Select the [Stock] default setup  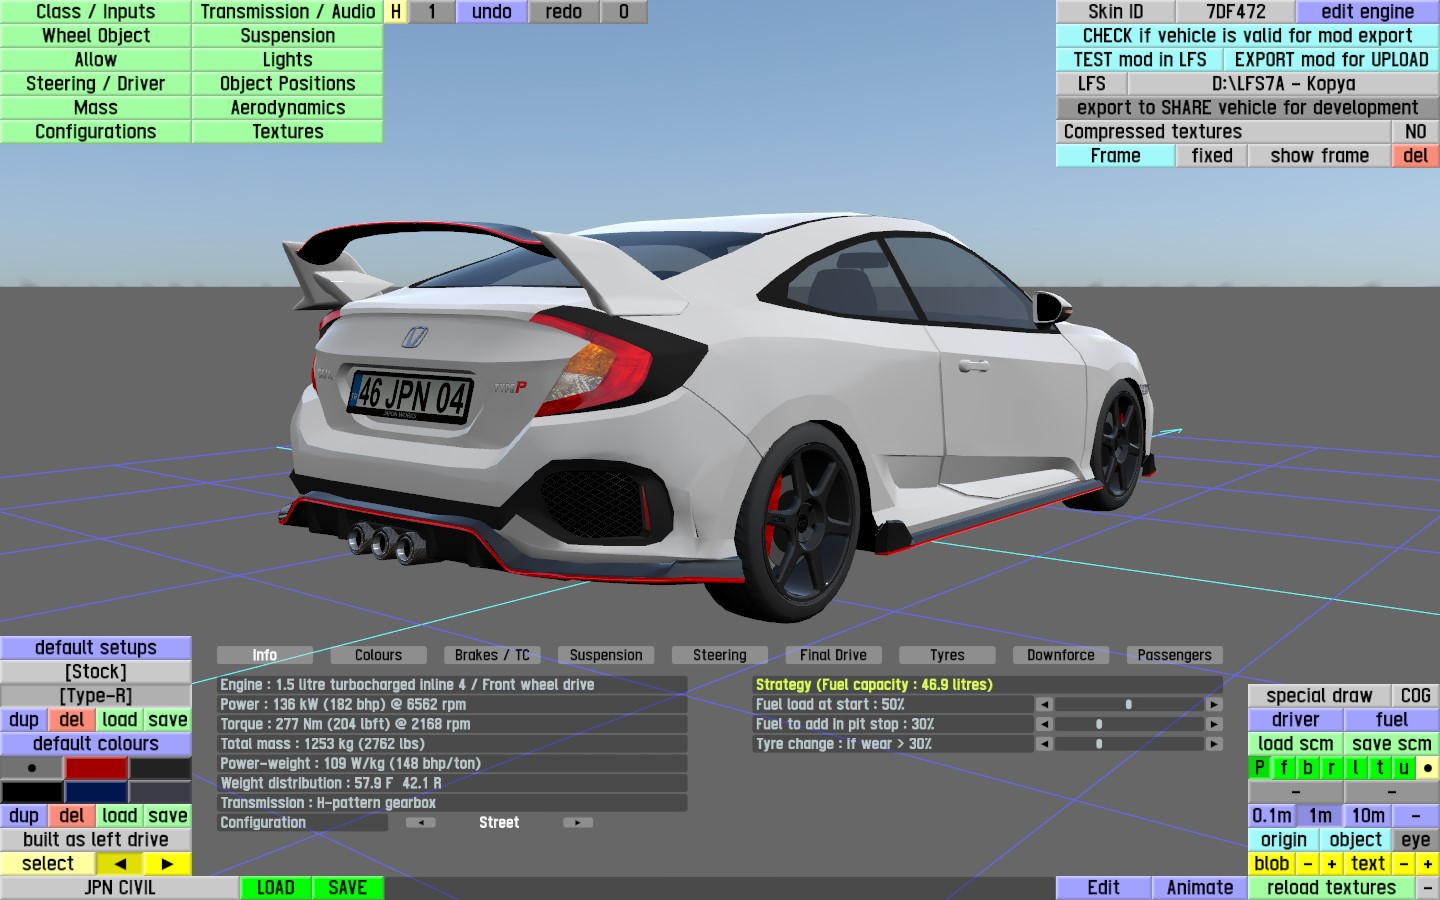96,672
